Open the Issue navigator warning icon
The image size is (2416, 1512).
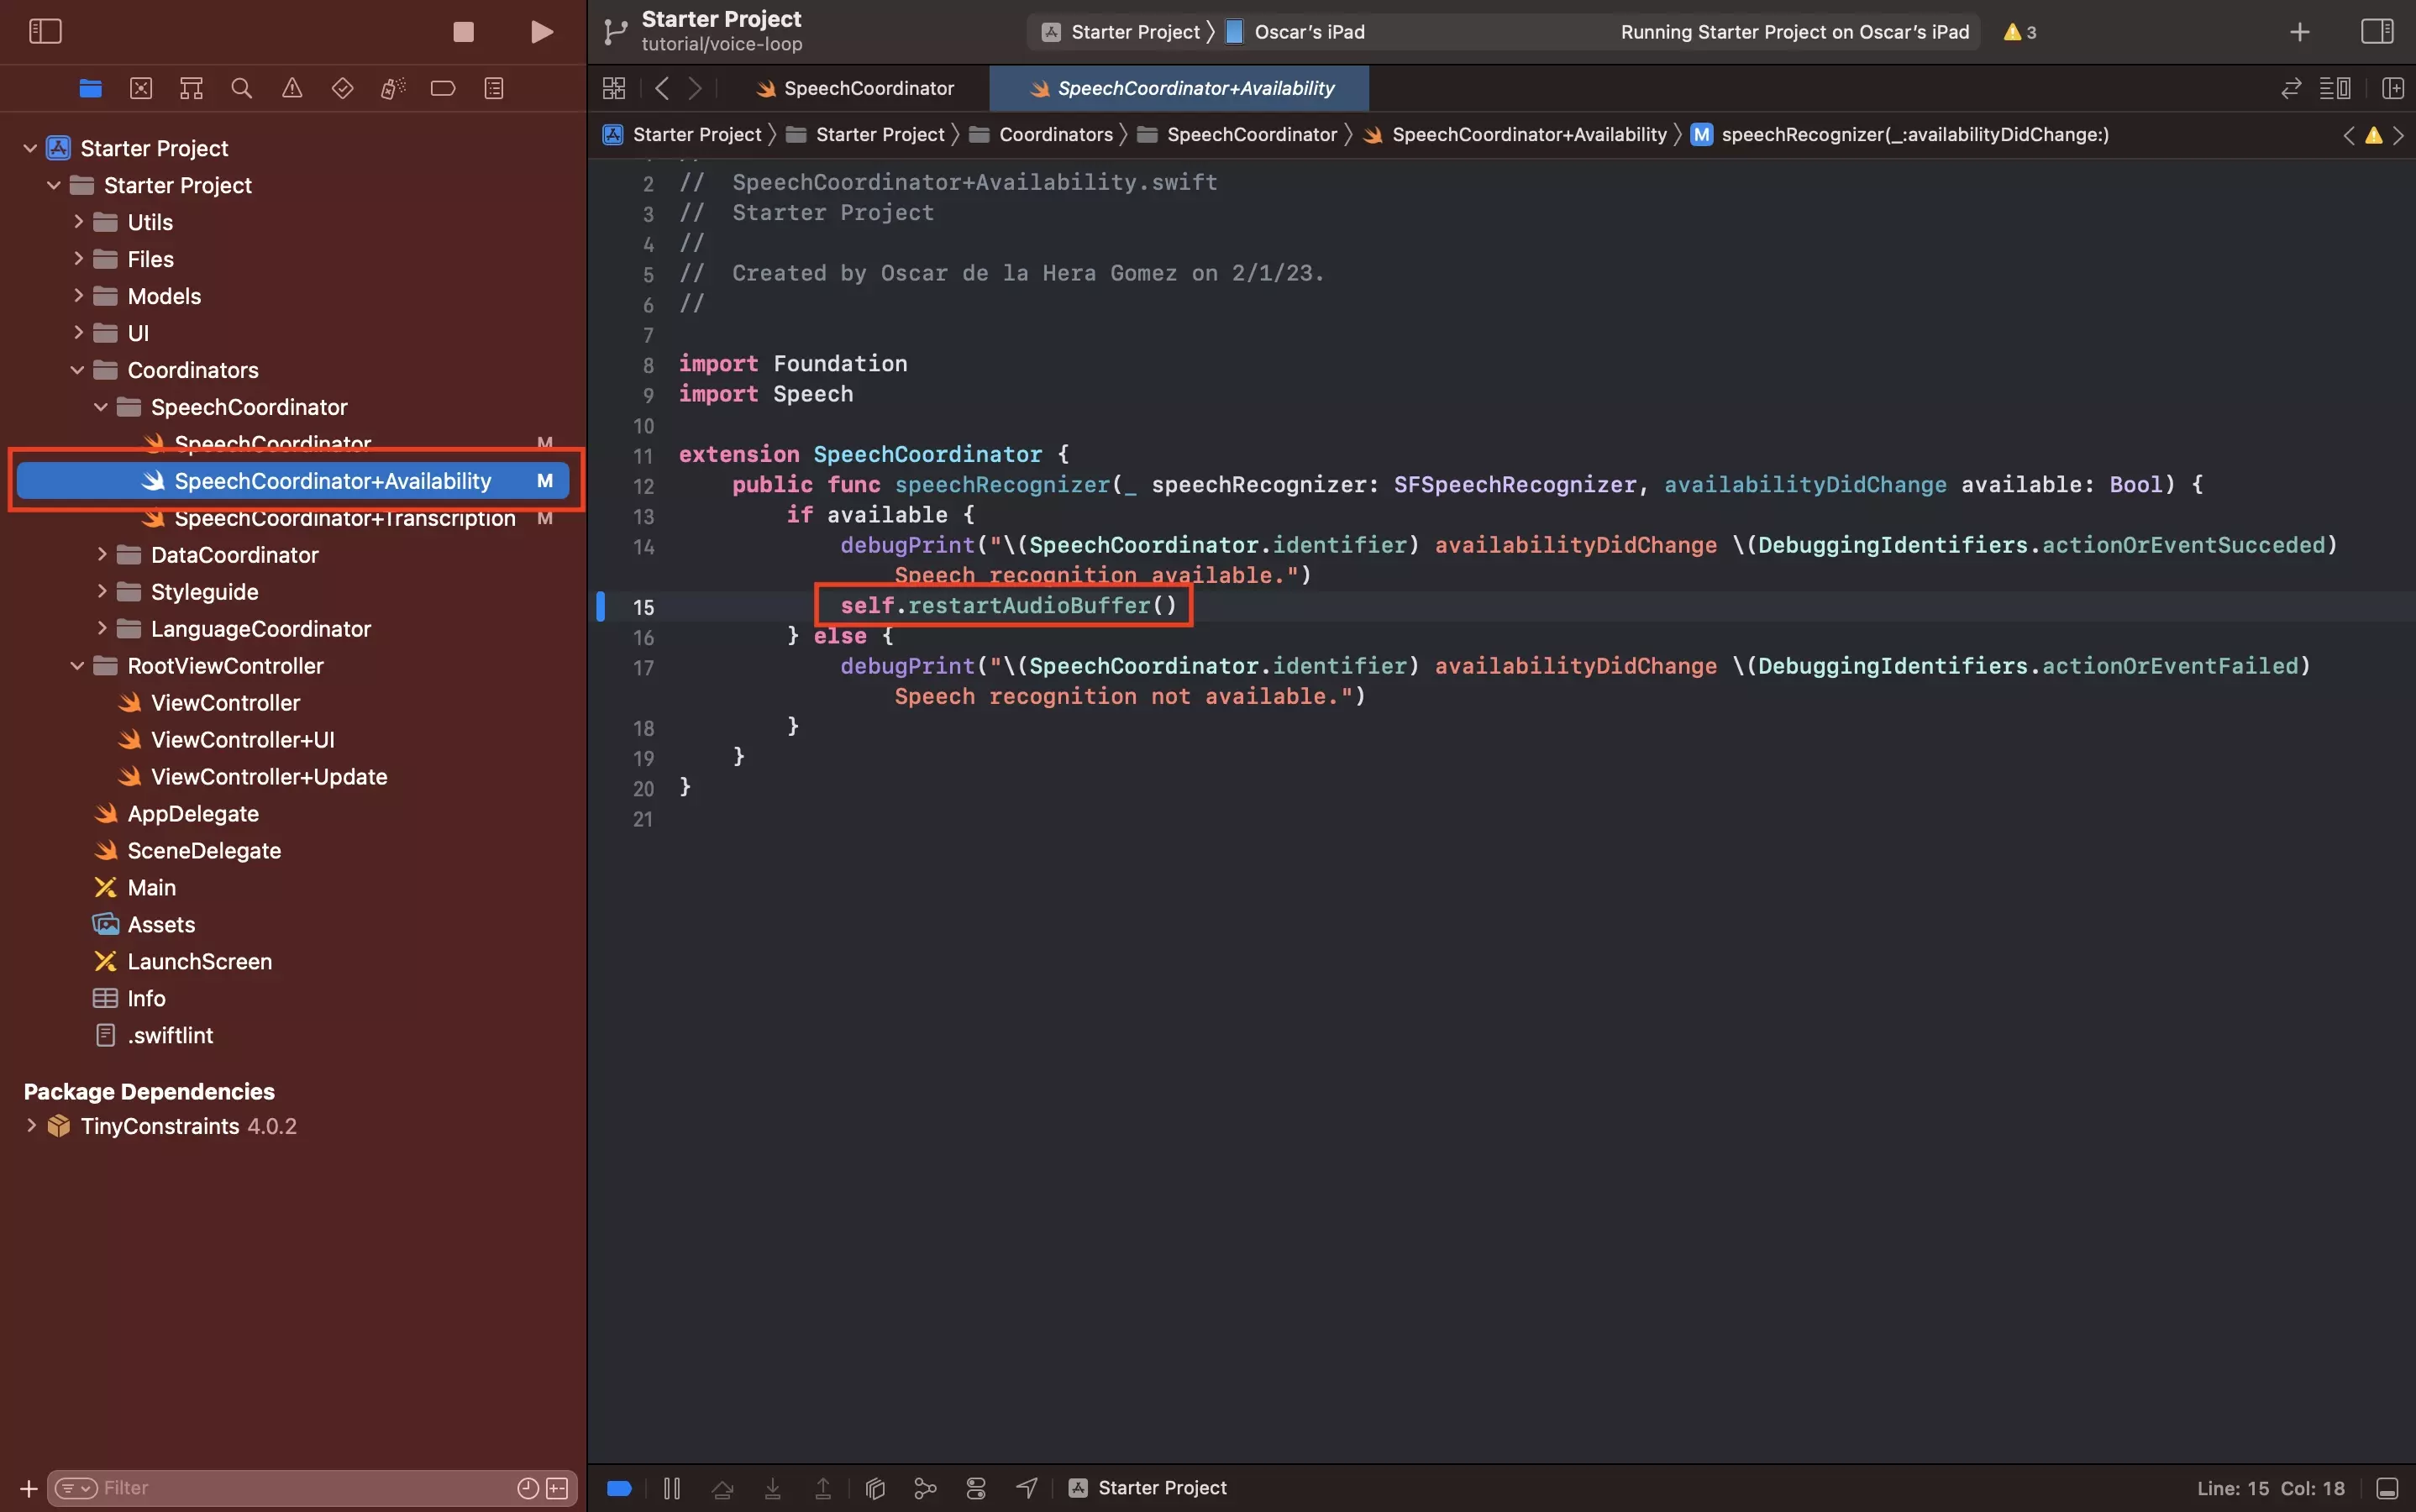[x=292, y=89]
